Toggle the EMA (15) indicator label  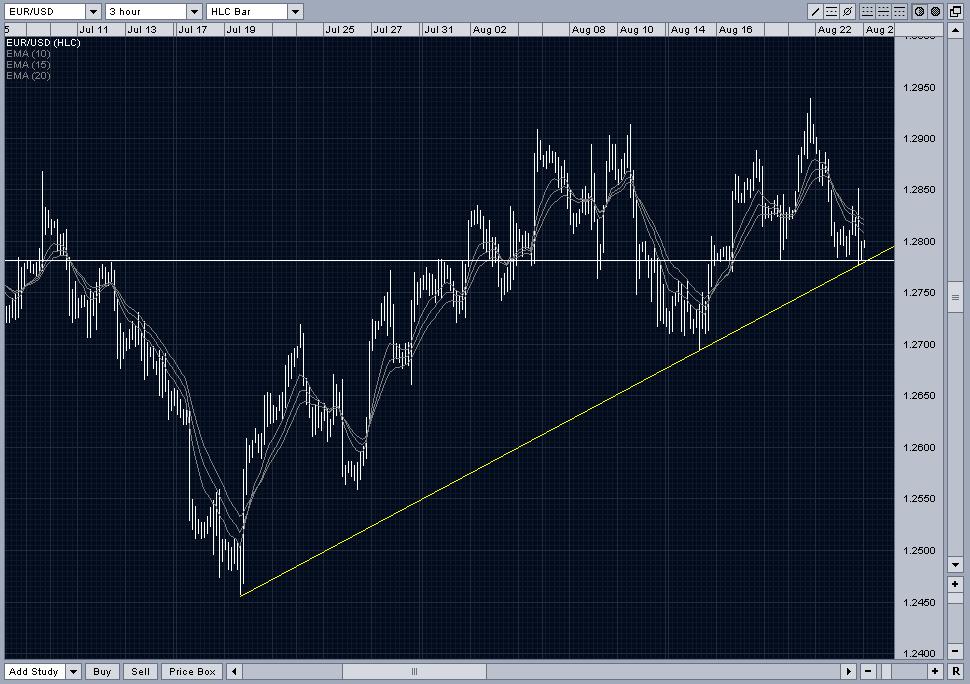(28, 65)
